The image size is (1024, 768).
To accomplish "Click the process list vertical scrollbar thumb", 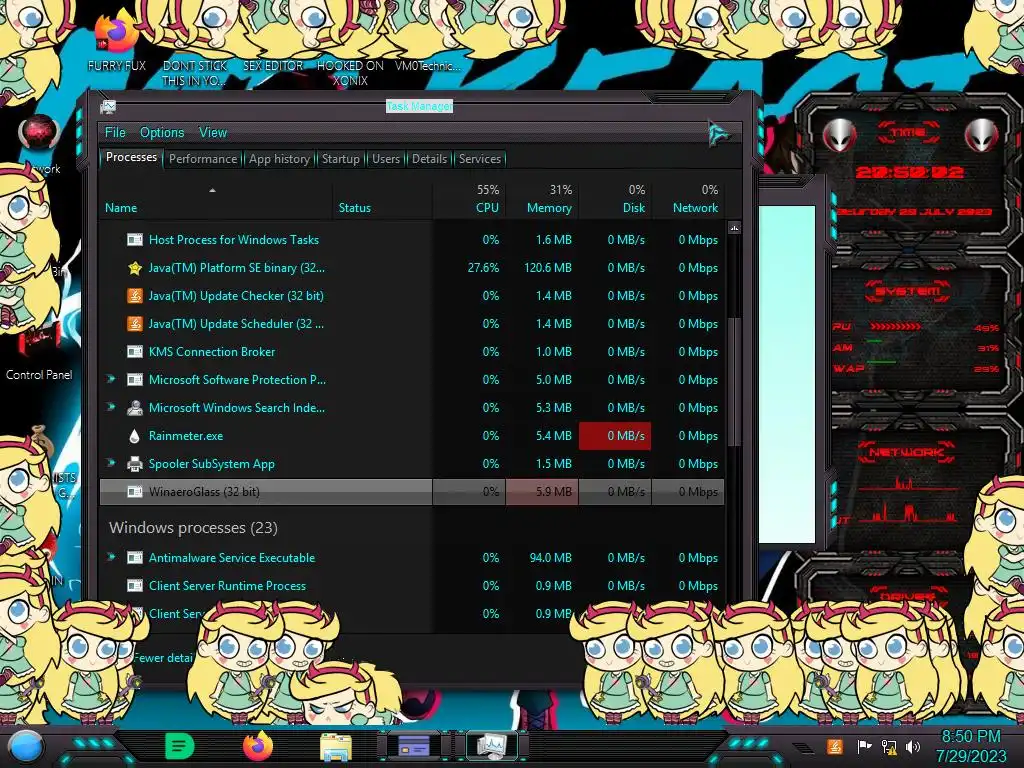I will (734, 381).
